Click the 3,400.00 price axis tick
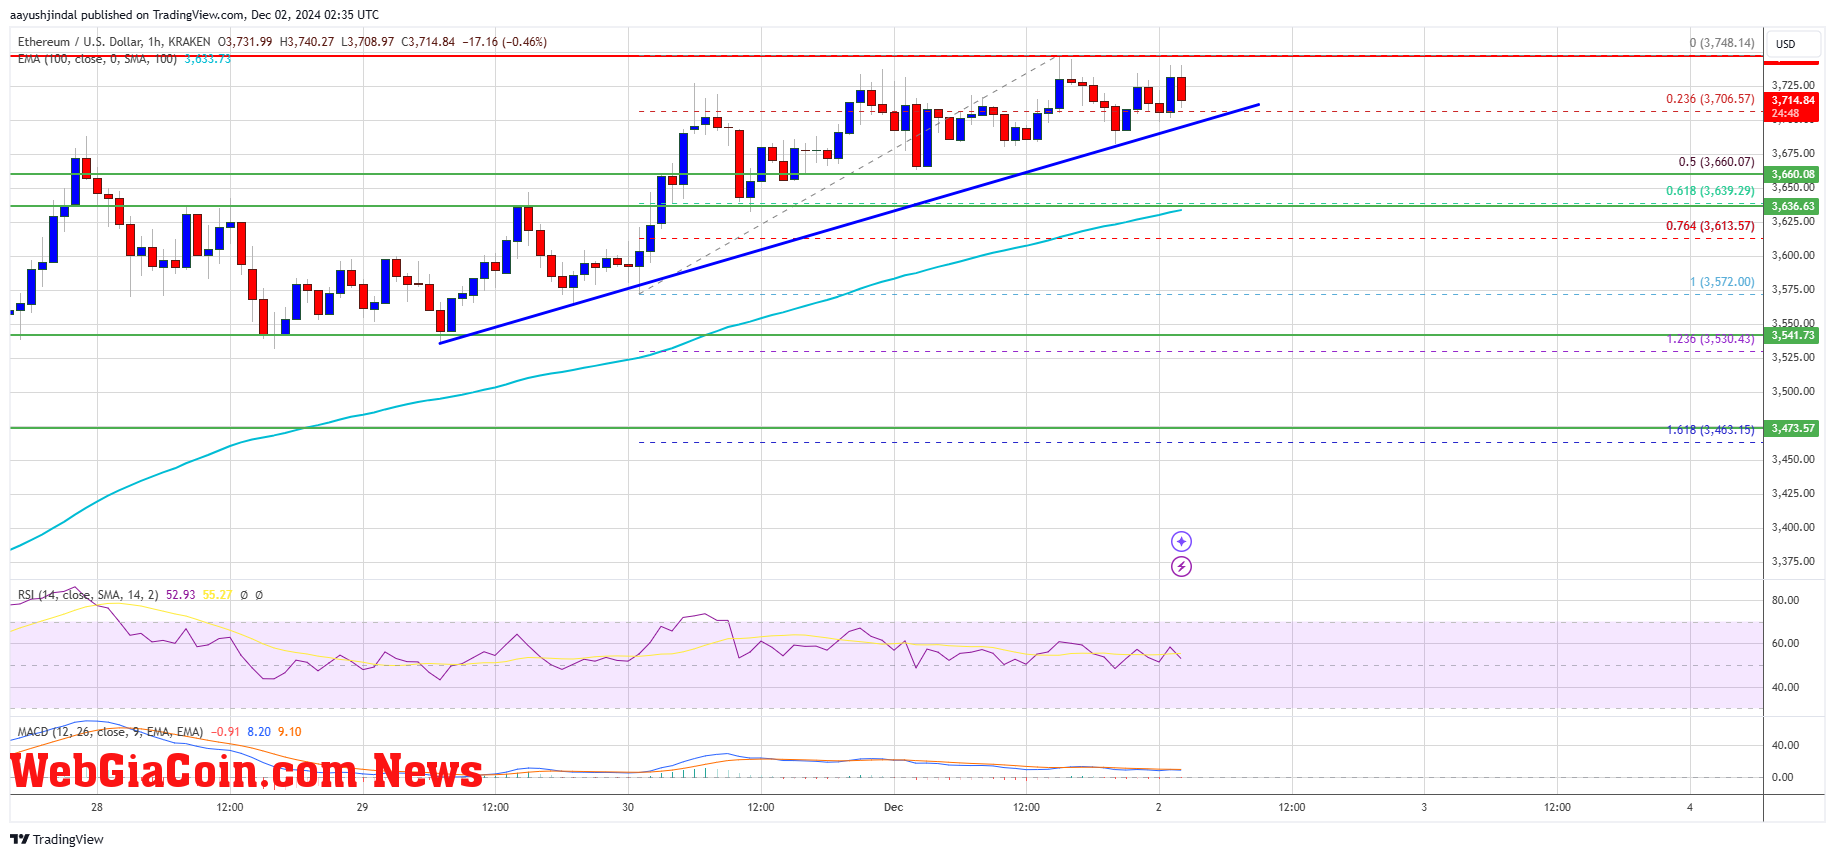 pos(1793,527)
